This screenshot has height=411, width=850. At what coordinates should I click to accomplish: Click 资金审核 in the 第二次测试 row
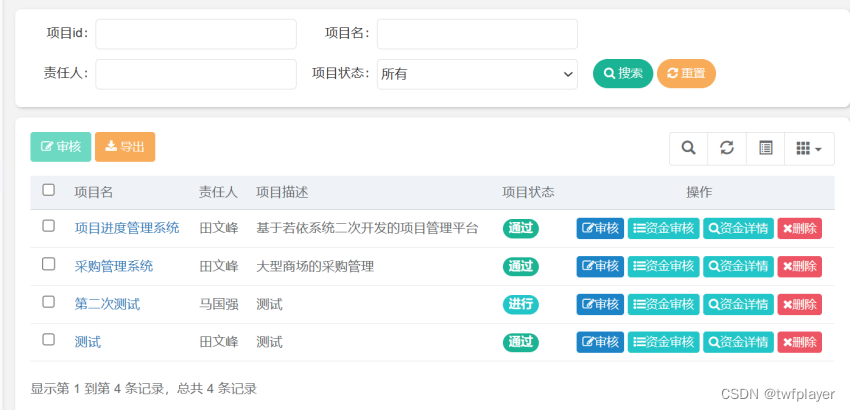pos(664,304)
